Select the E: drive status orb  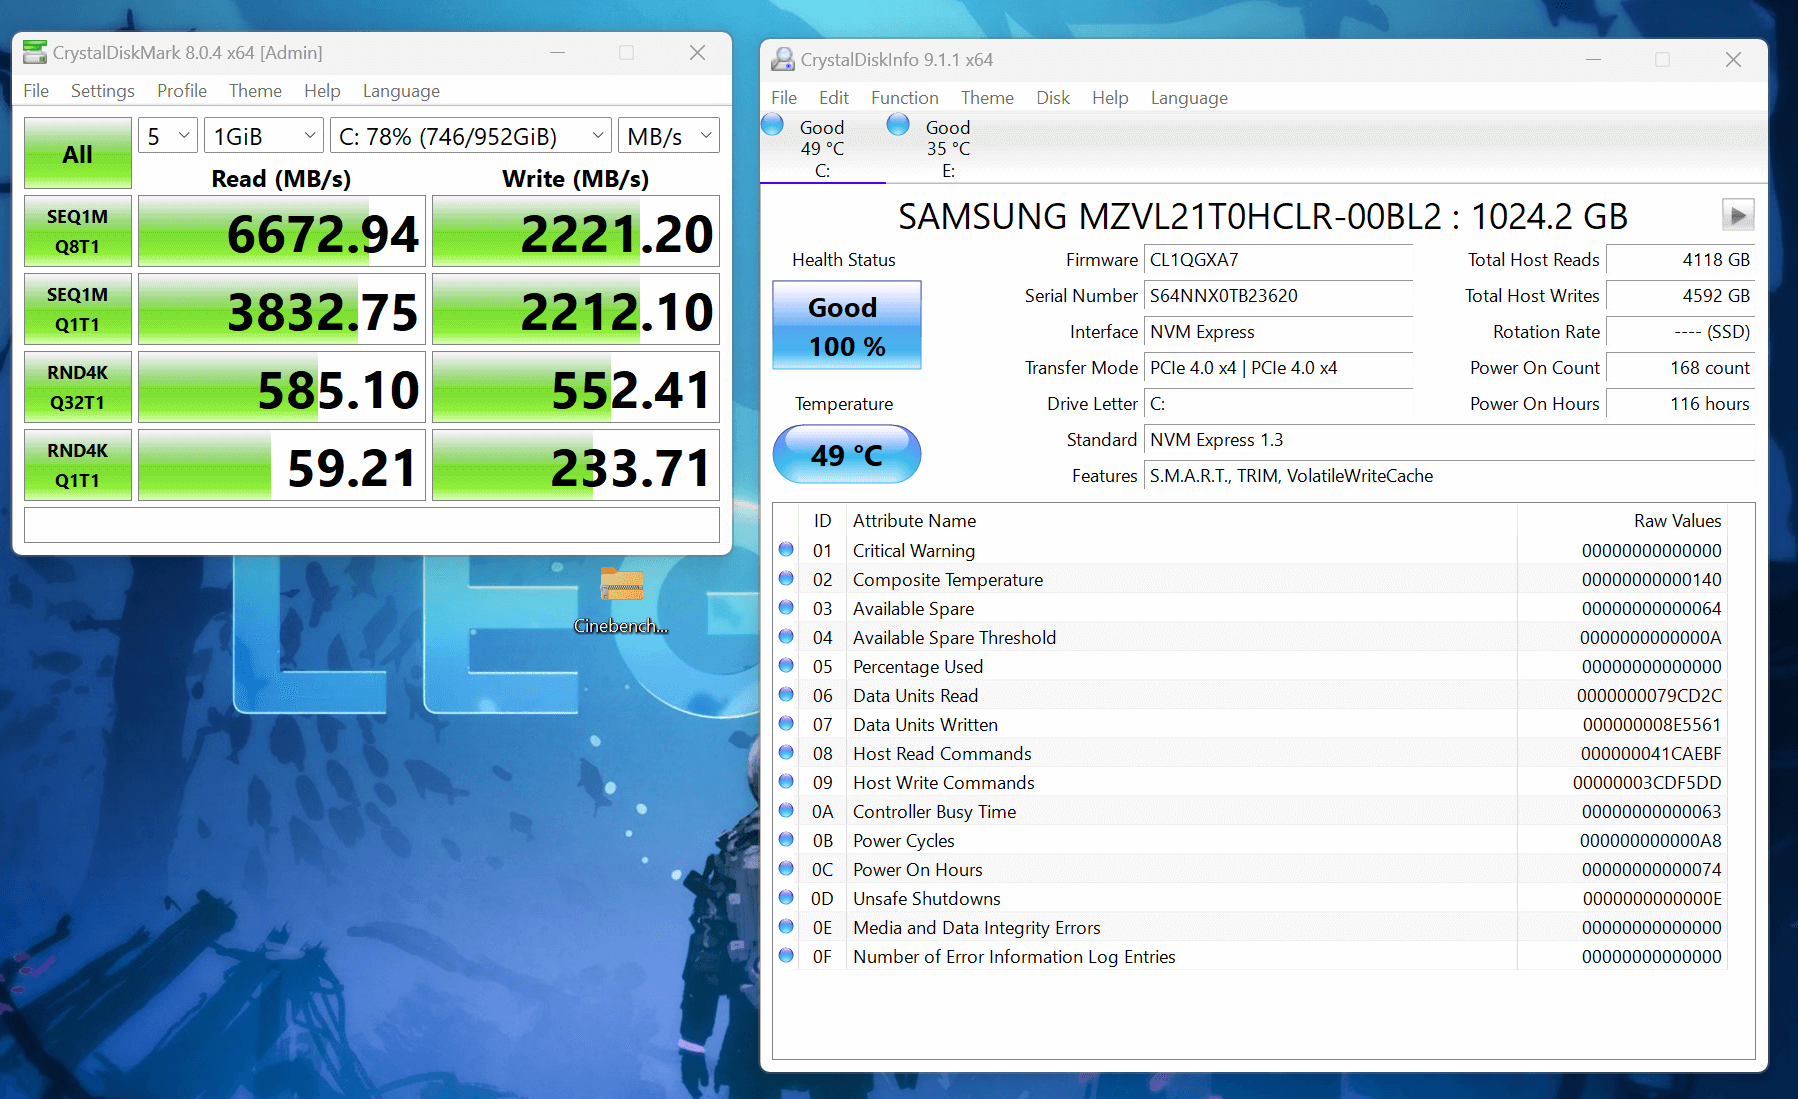tap(898, 125)
